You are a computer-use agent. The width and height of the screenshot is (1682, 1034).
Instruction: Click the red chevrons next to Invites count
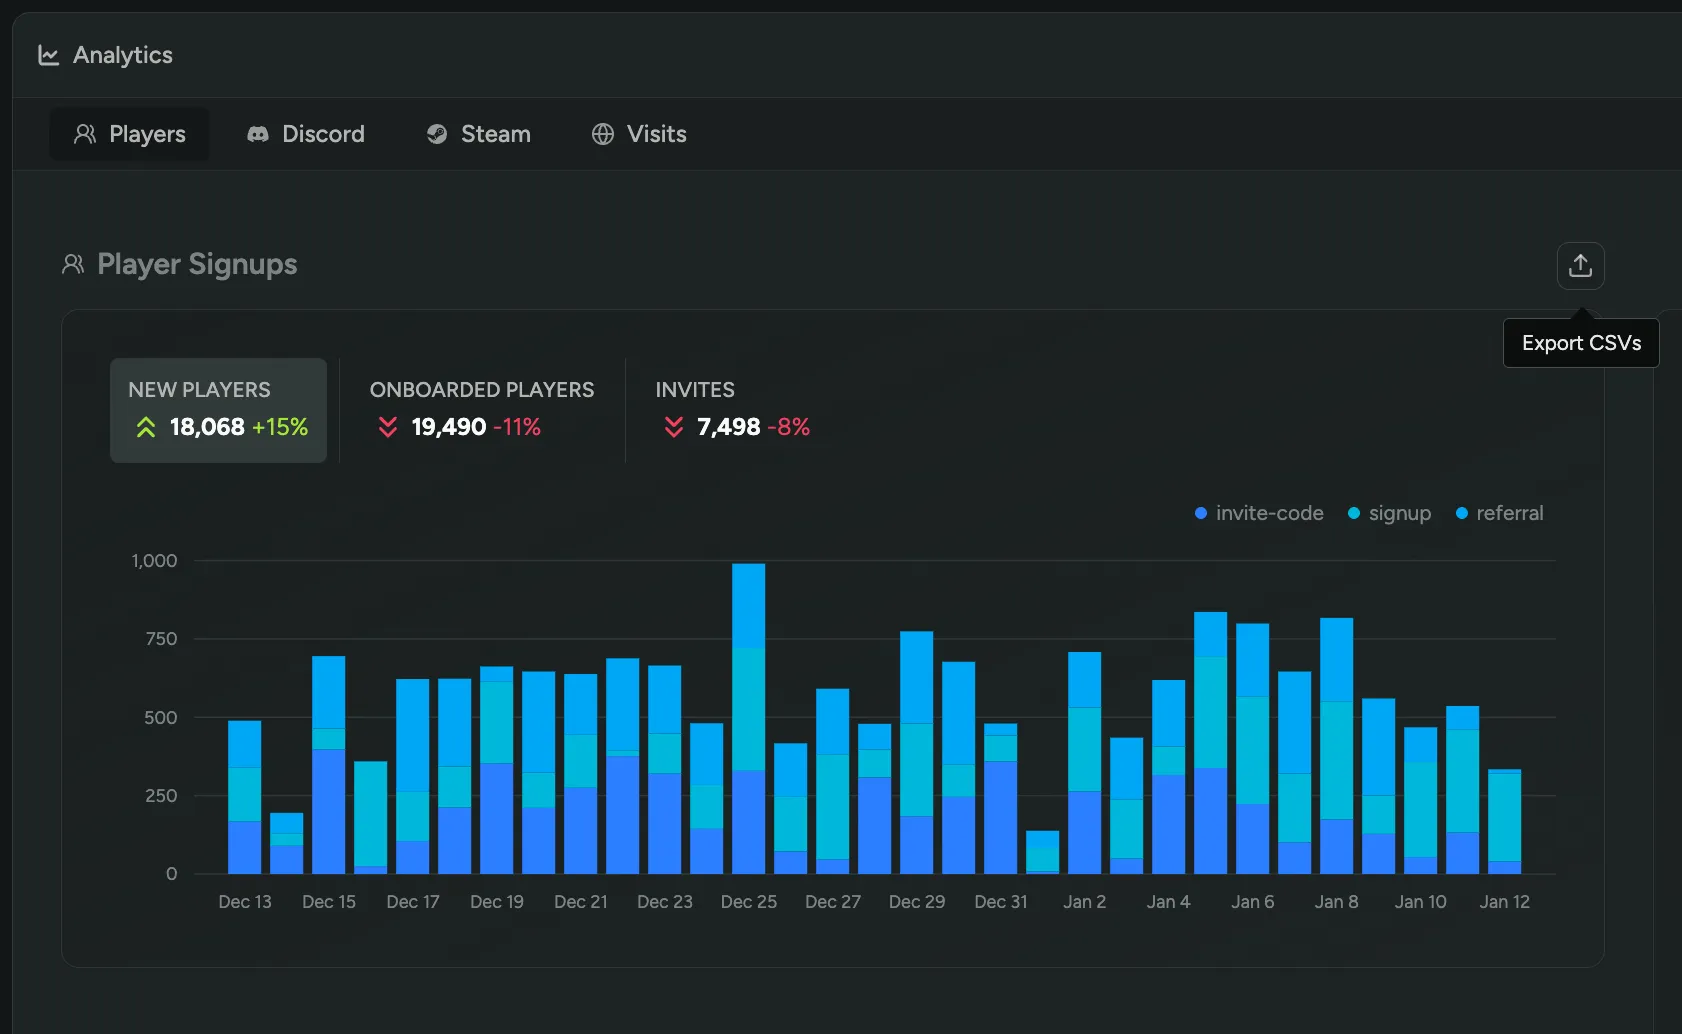[671, 427]
